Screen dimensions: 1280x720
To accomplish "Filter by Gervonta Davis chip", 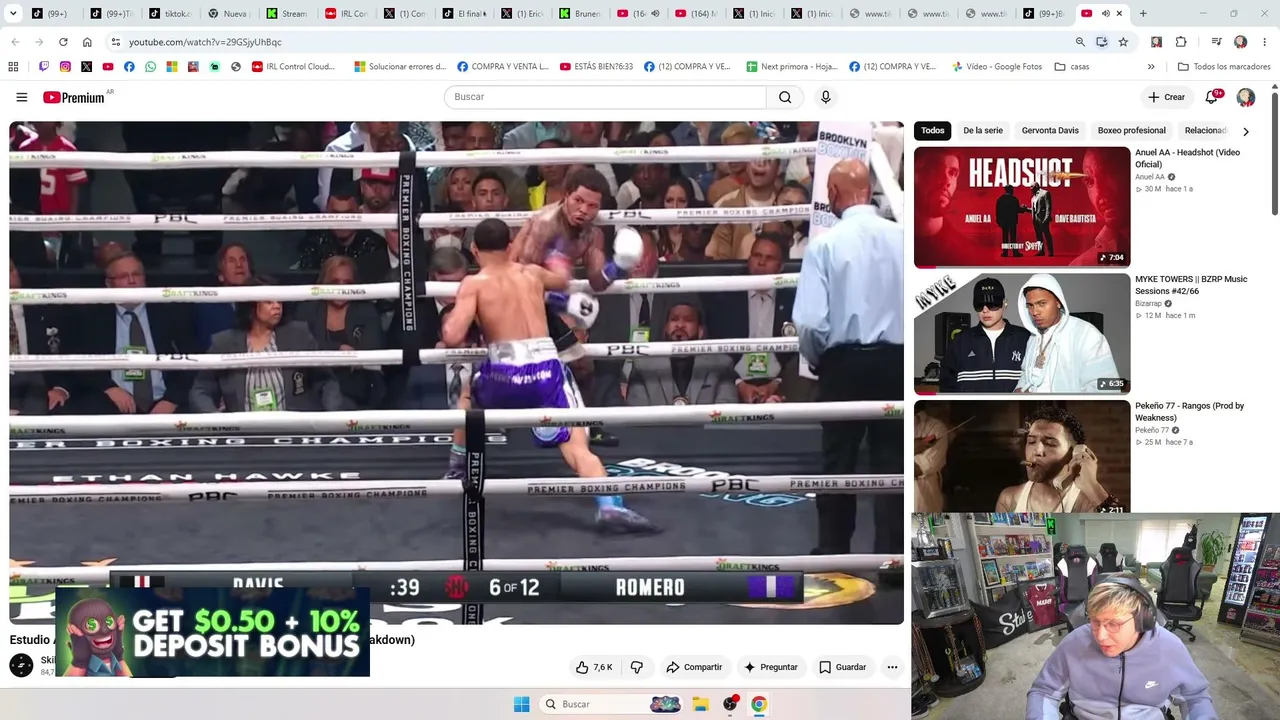I will pos(1050,131).
